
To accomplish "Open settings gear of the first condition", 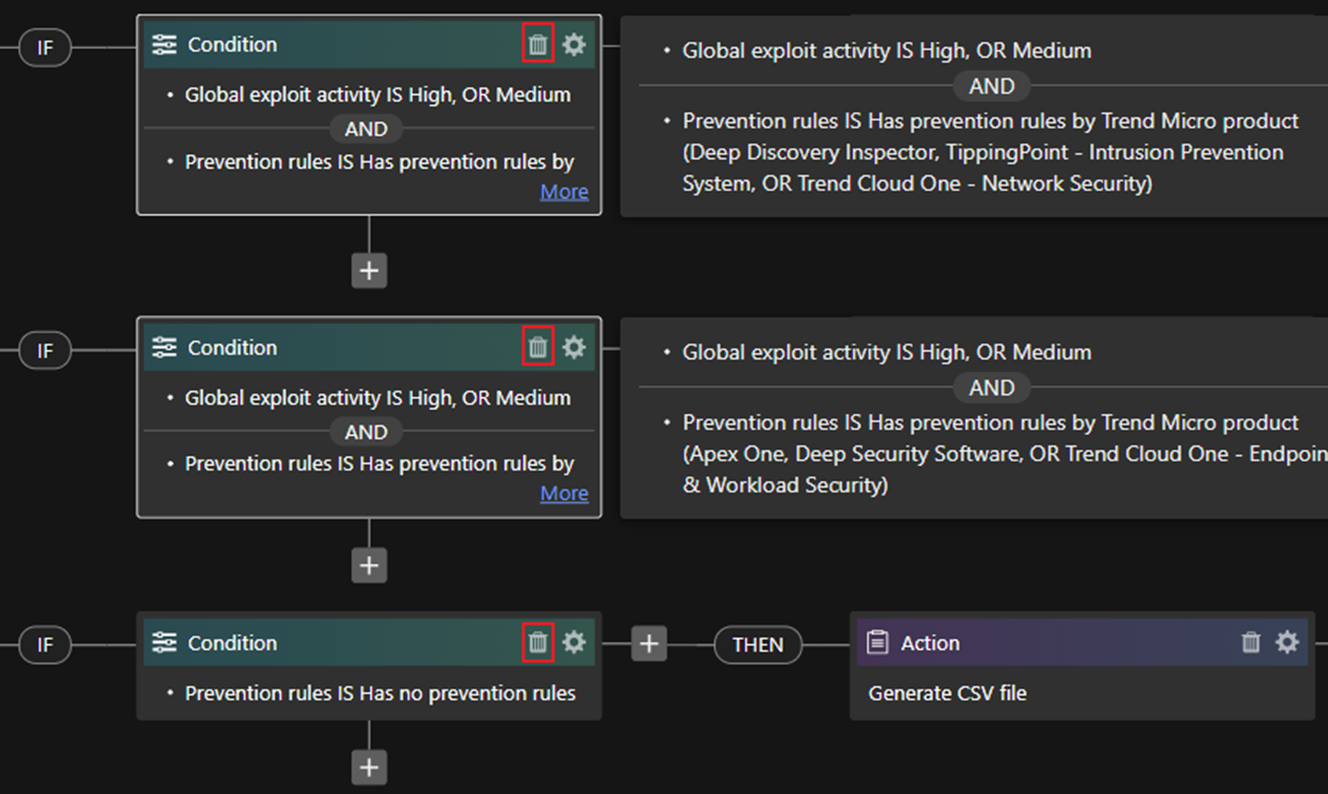I will [574, 45].
